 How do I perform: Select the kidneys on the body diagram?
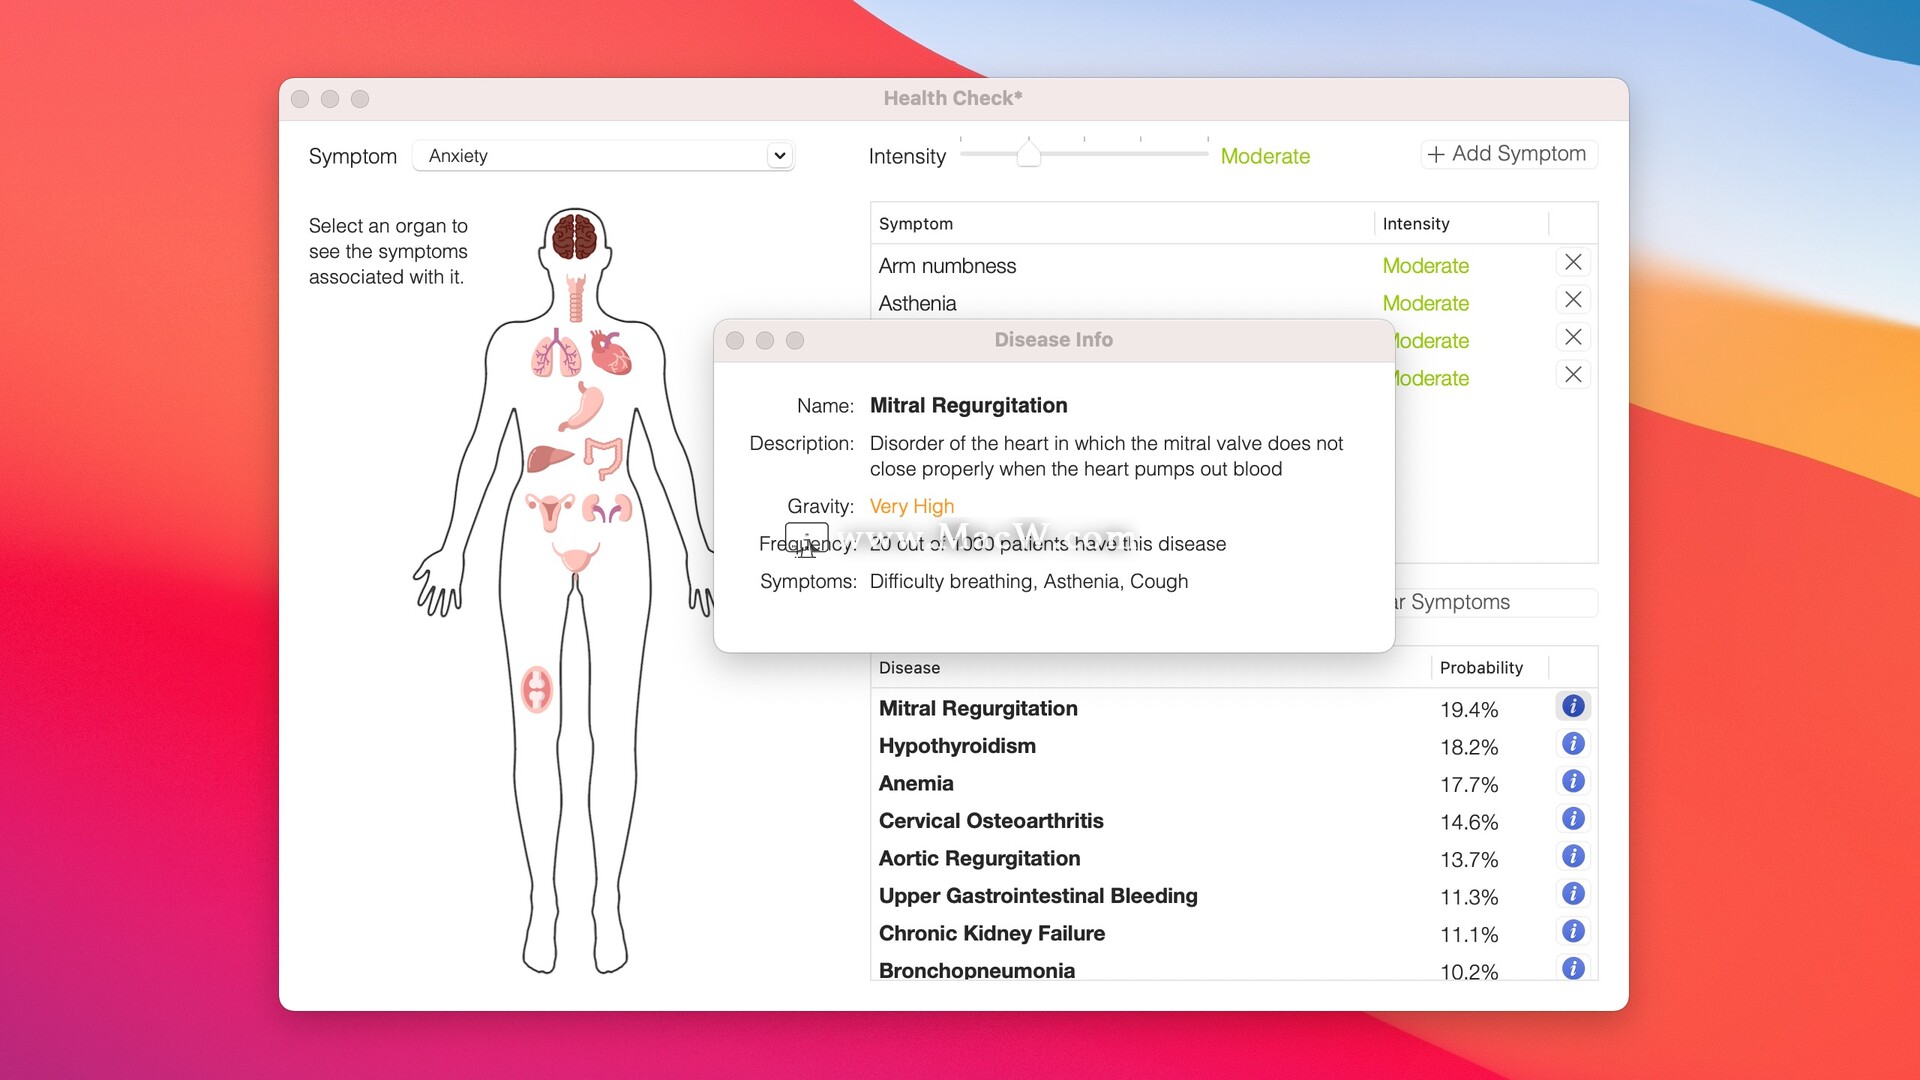pyautogui.click(x=607, y=509)
